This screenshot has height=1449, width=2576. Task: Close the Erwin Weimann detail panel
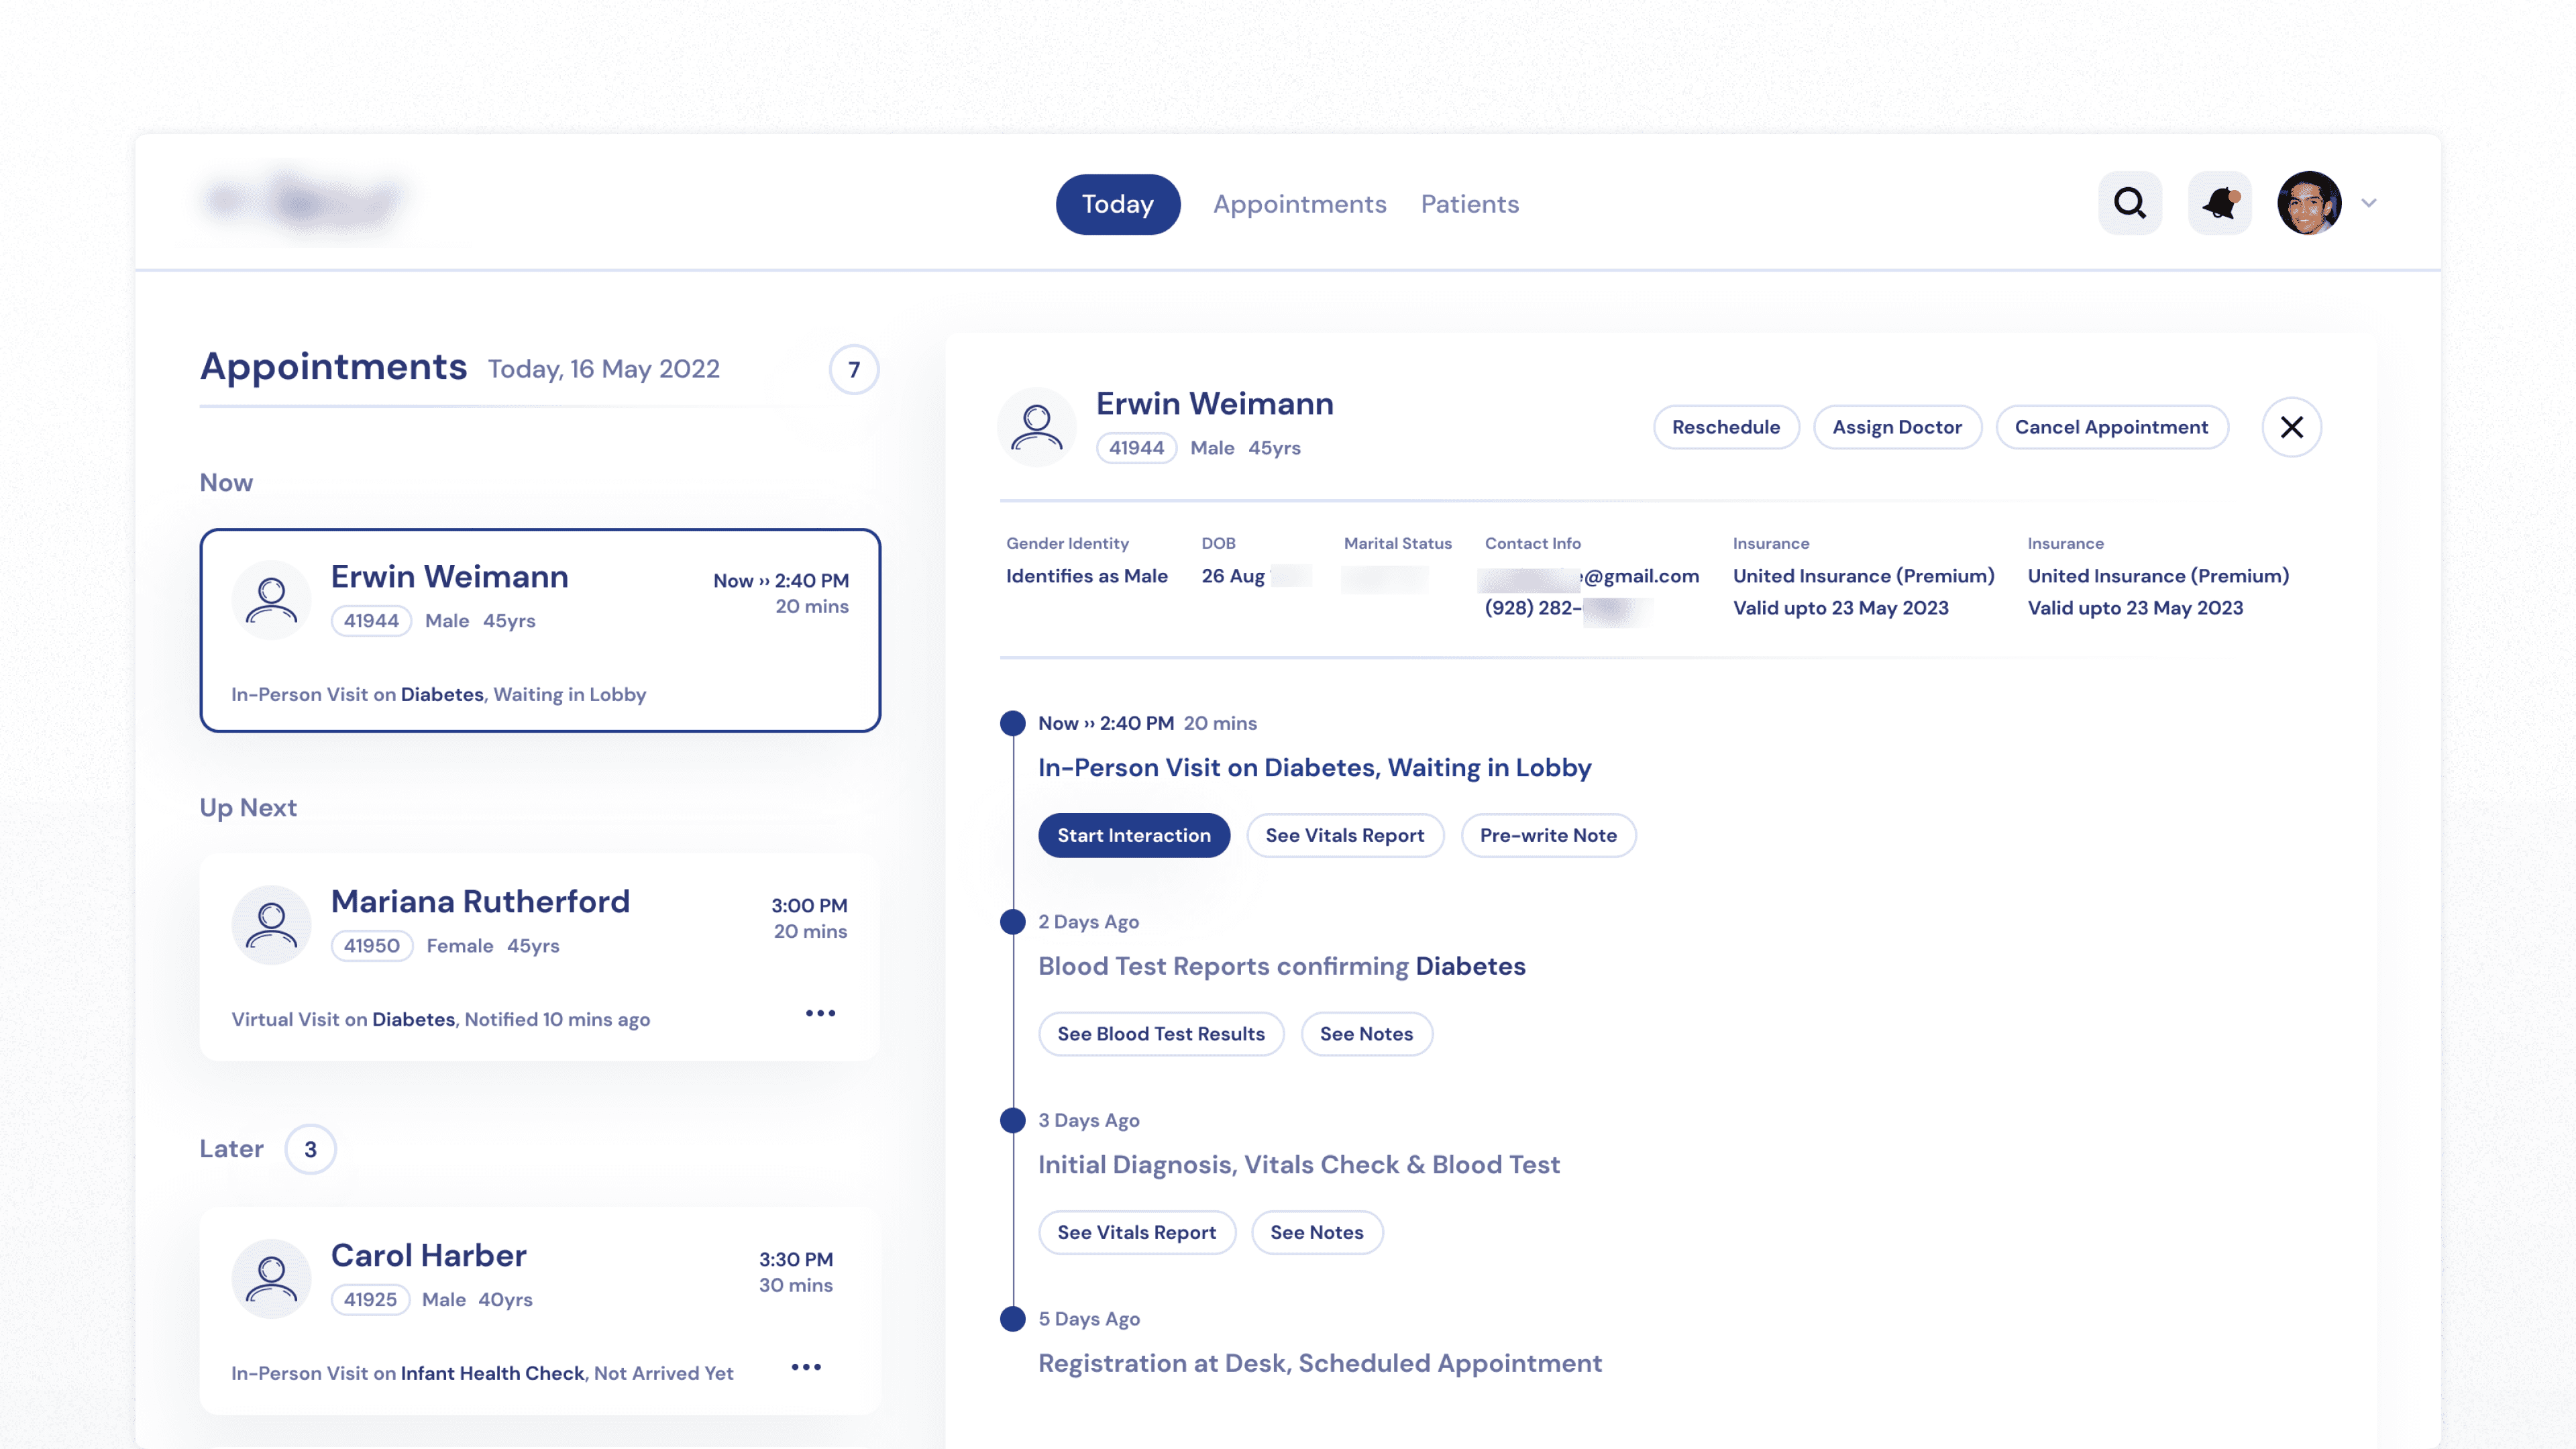point(2291,427)
